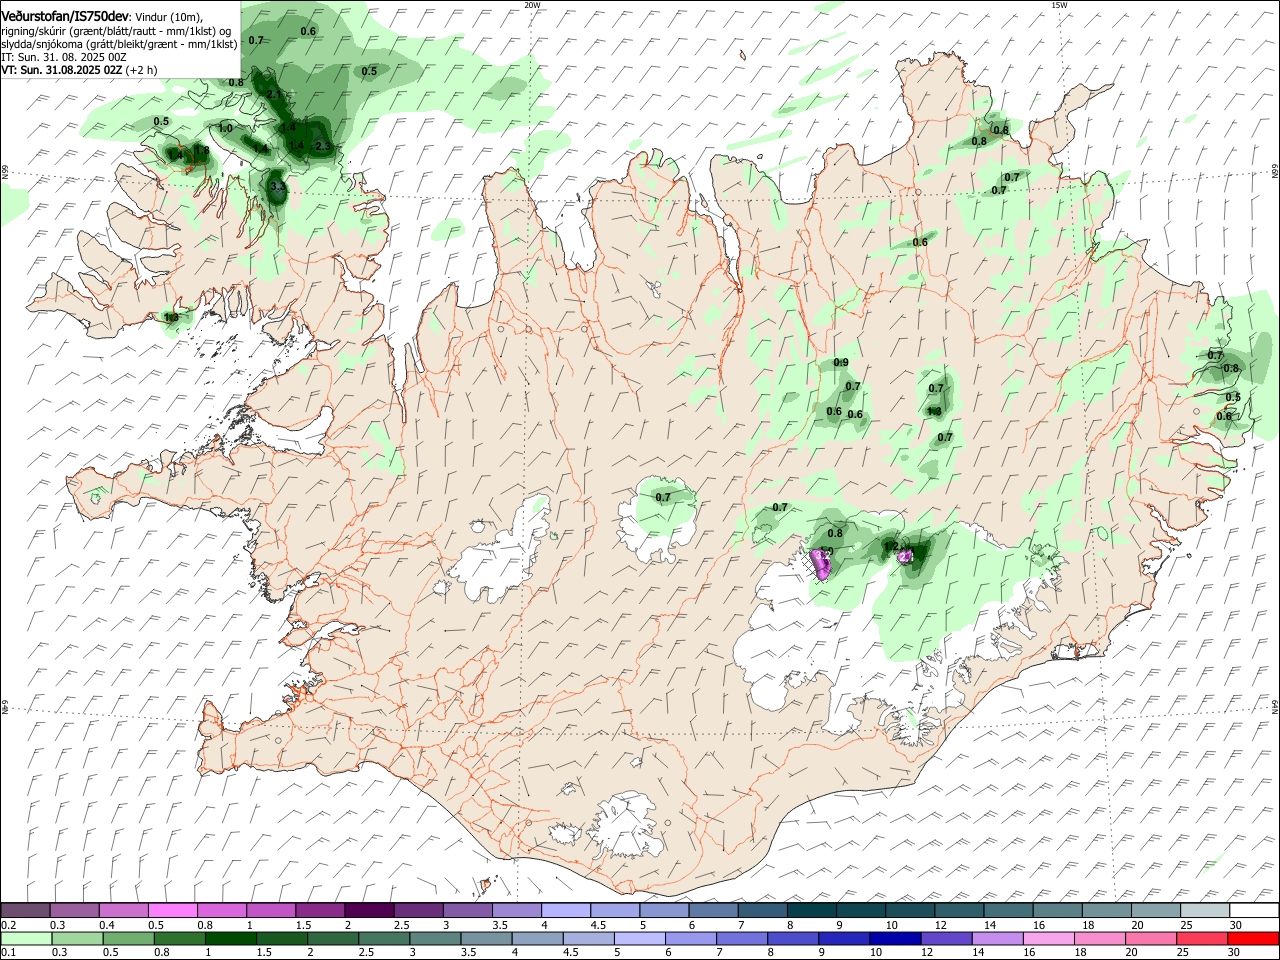Click the 0.7 value on Hofsjökull glacier
This screenshot has width=1280, height=960.
(663, 497)
